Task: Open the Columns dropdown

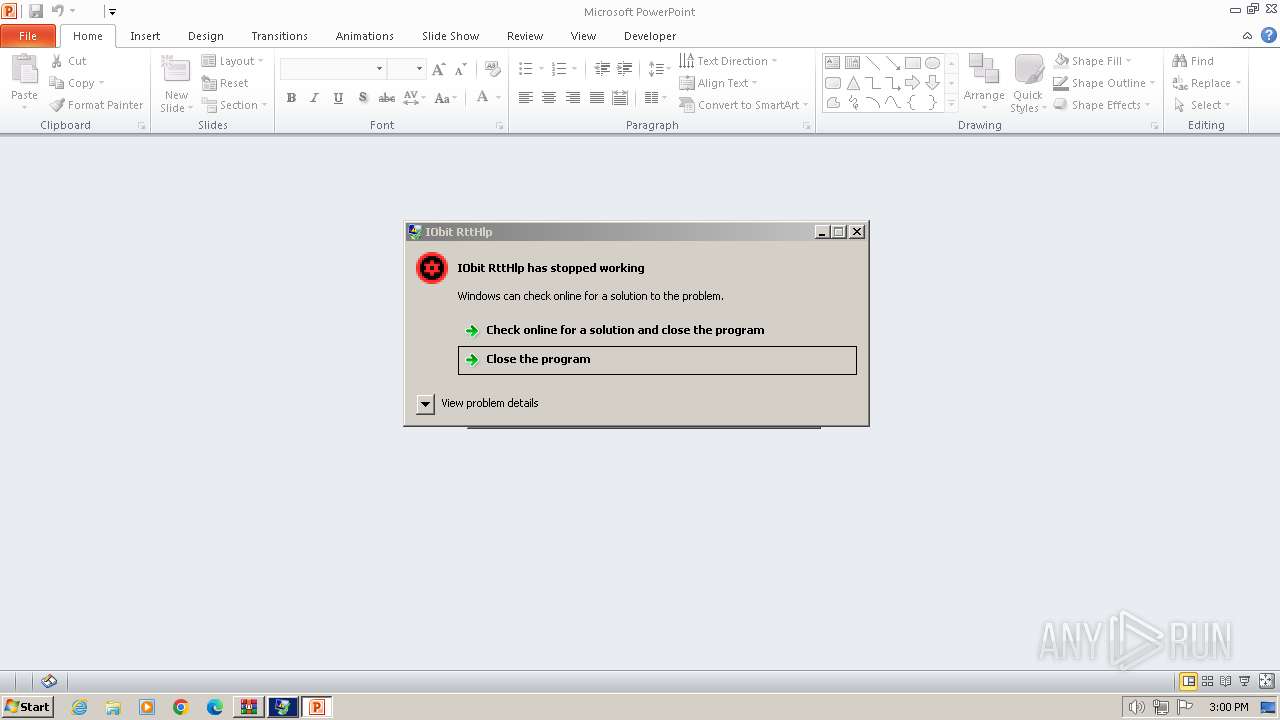Action: (655, 98)
